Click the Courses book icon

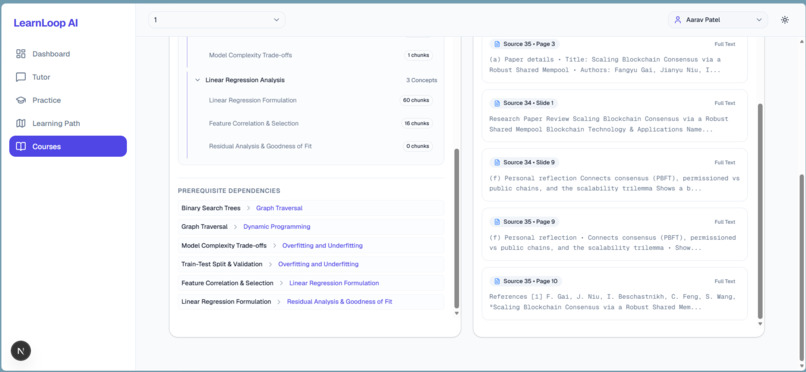point(21,146)
